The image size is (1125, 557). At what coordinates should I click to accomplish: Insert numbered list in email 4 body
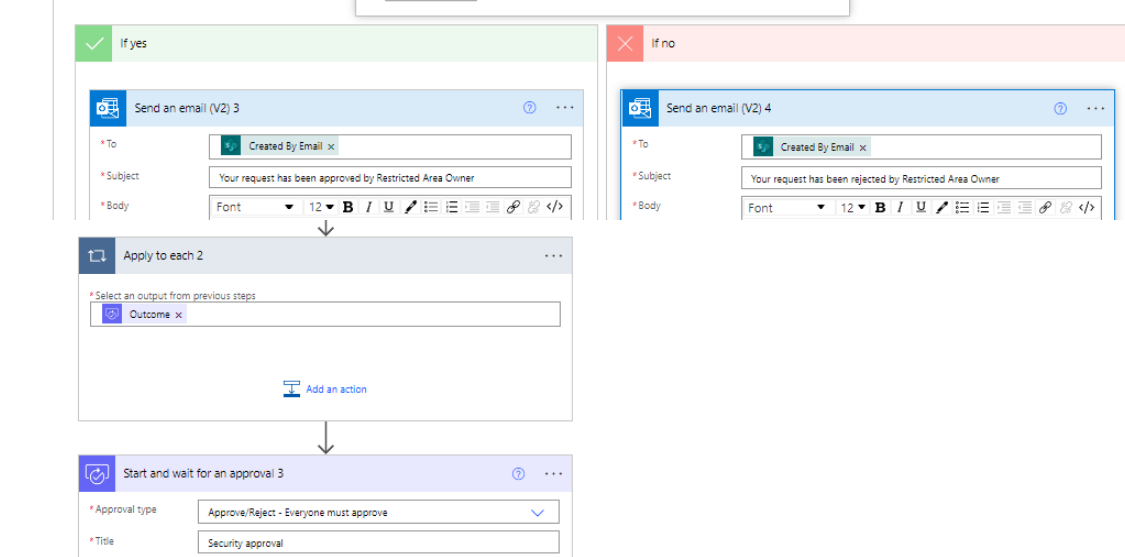[x=983, y=207]
